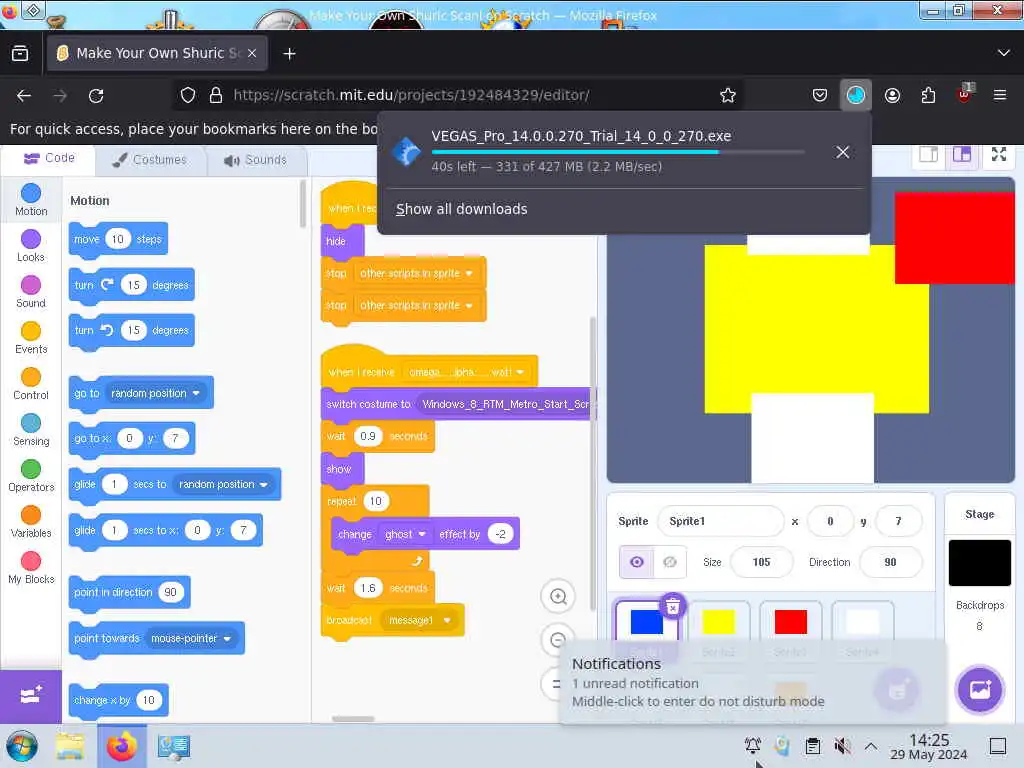
Task: Select the Looks blocks category
Action: point(31,246)
